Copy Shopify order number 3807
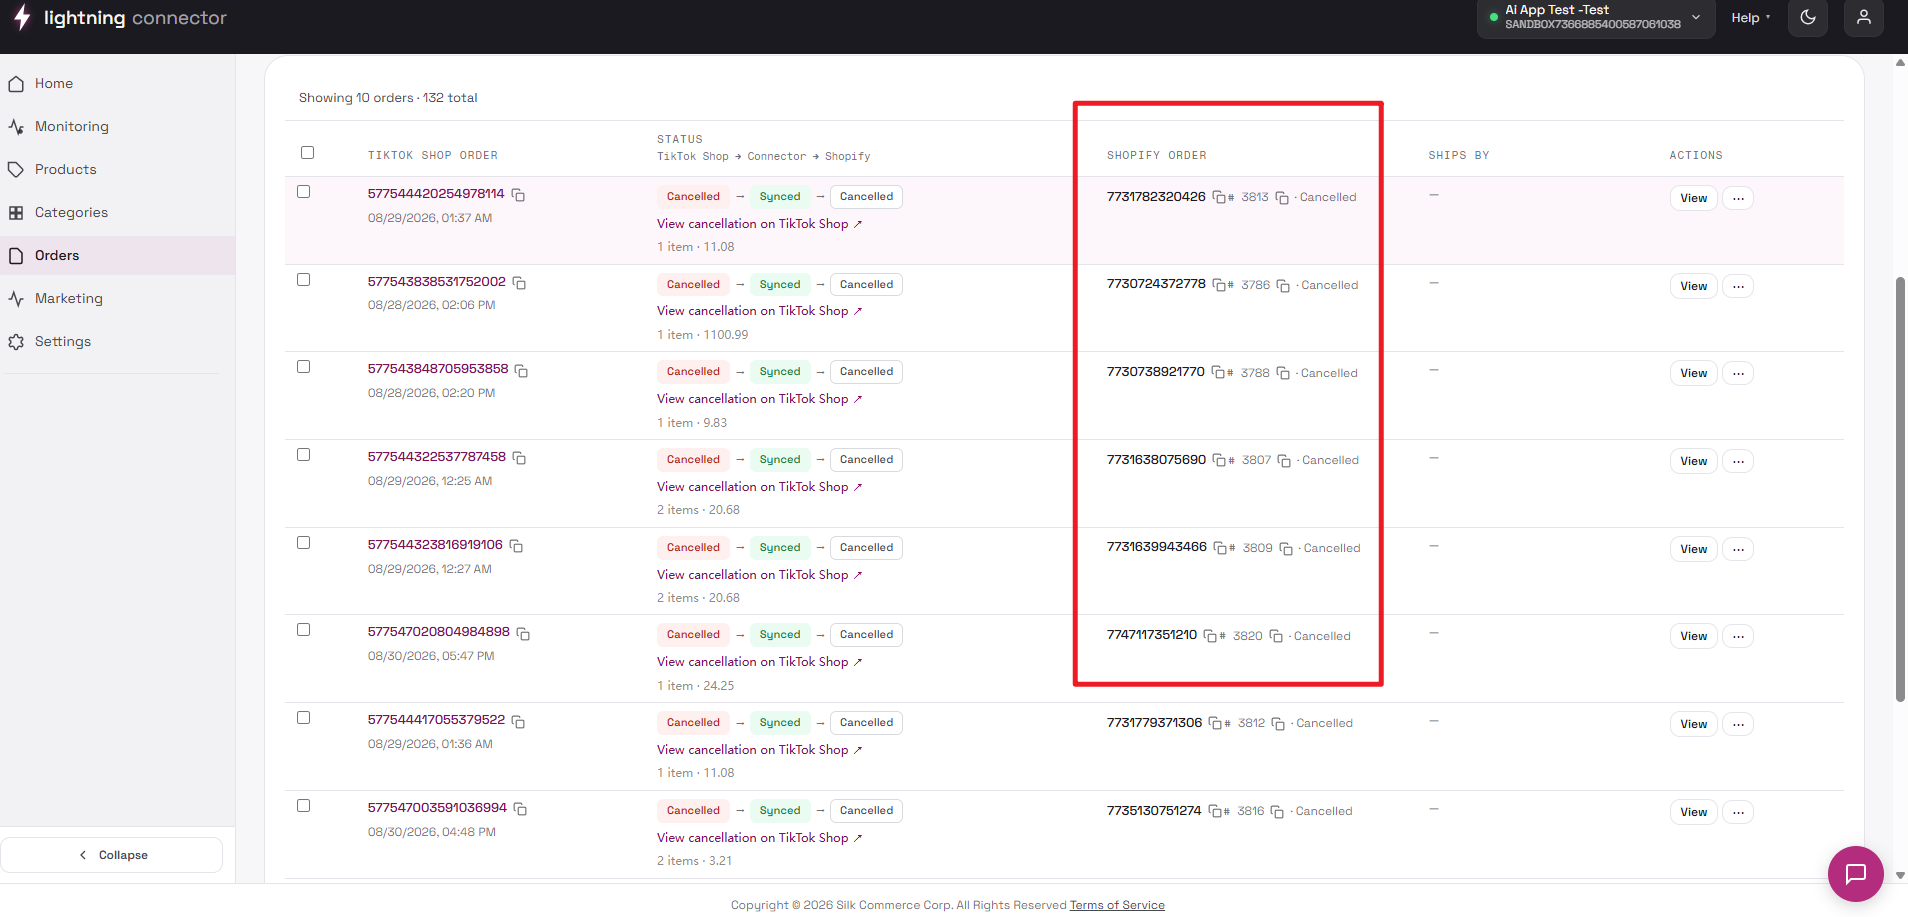The width and height of the screenshot is (1908, 917). [1284, 461]
